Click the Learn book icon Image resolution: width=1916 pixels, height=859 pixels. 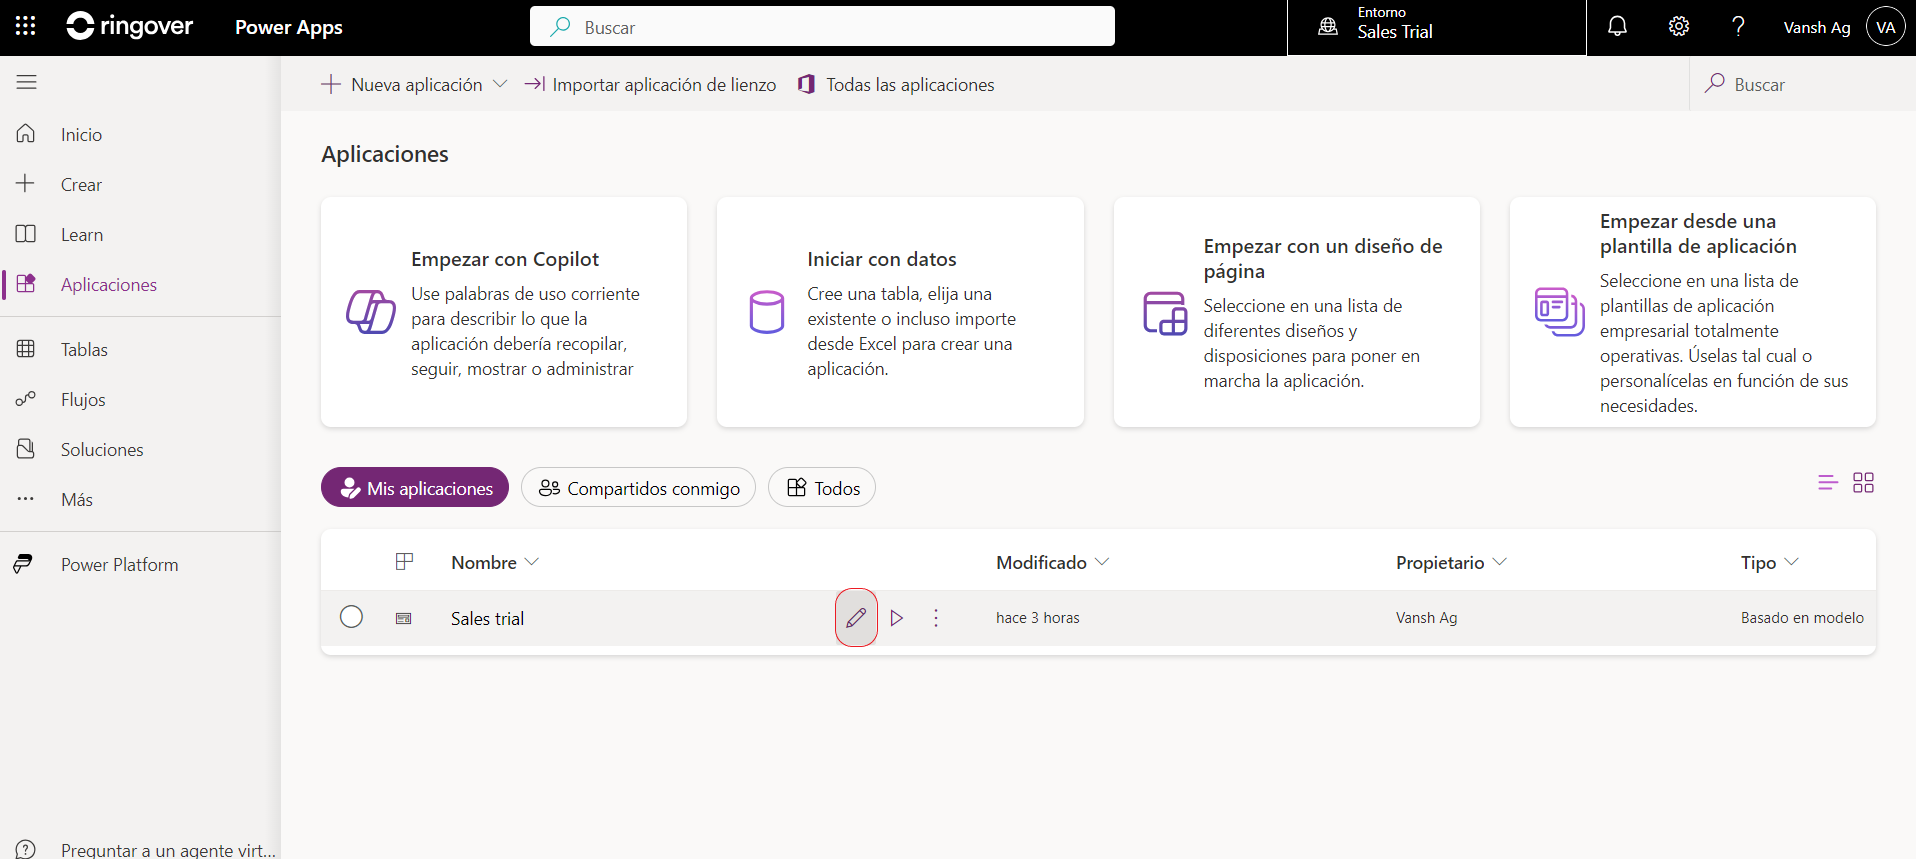click(26, 234)
